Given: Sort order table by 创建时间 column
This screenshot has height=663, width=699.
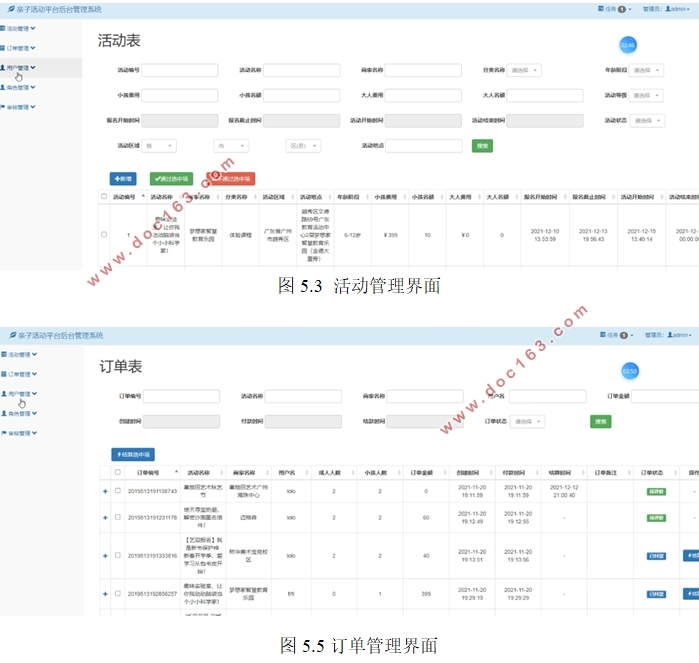Looking at the screenshot, I should [x=472, y=473].
